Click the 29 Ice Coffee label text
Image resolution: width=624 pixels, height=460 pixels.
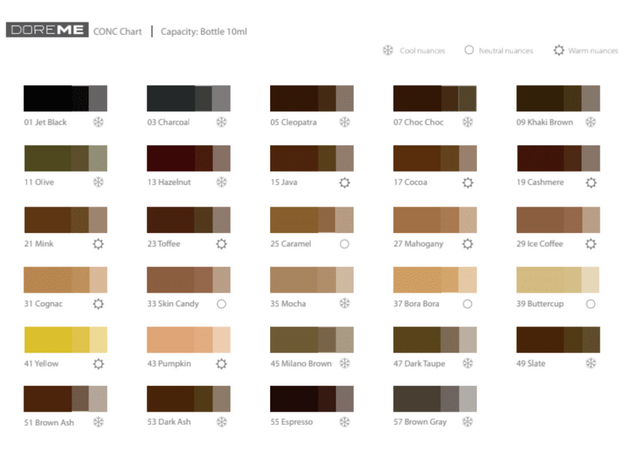542,243
